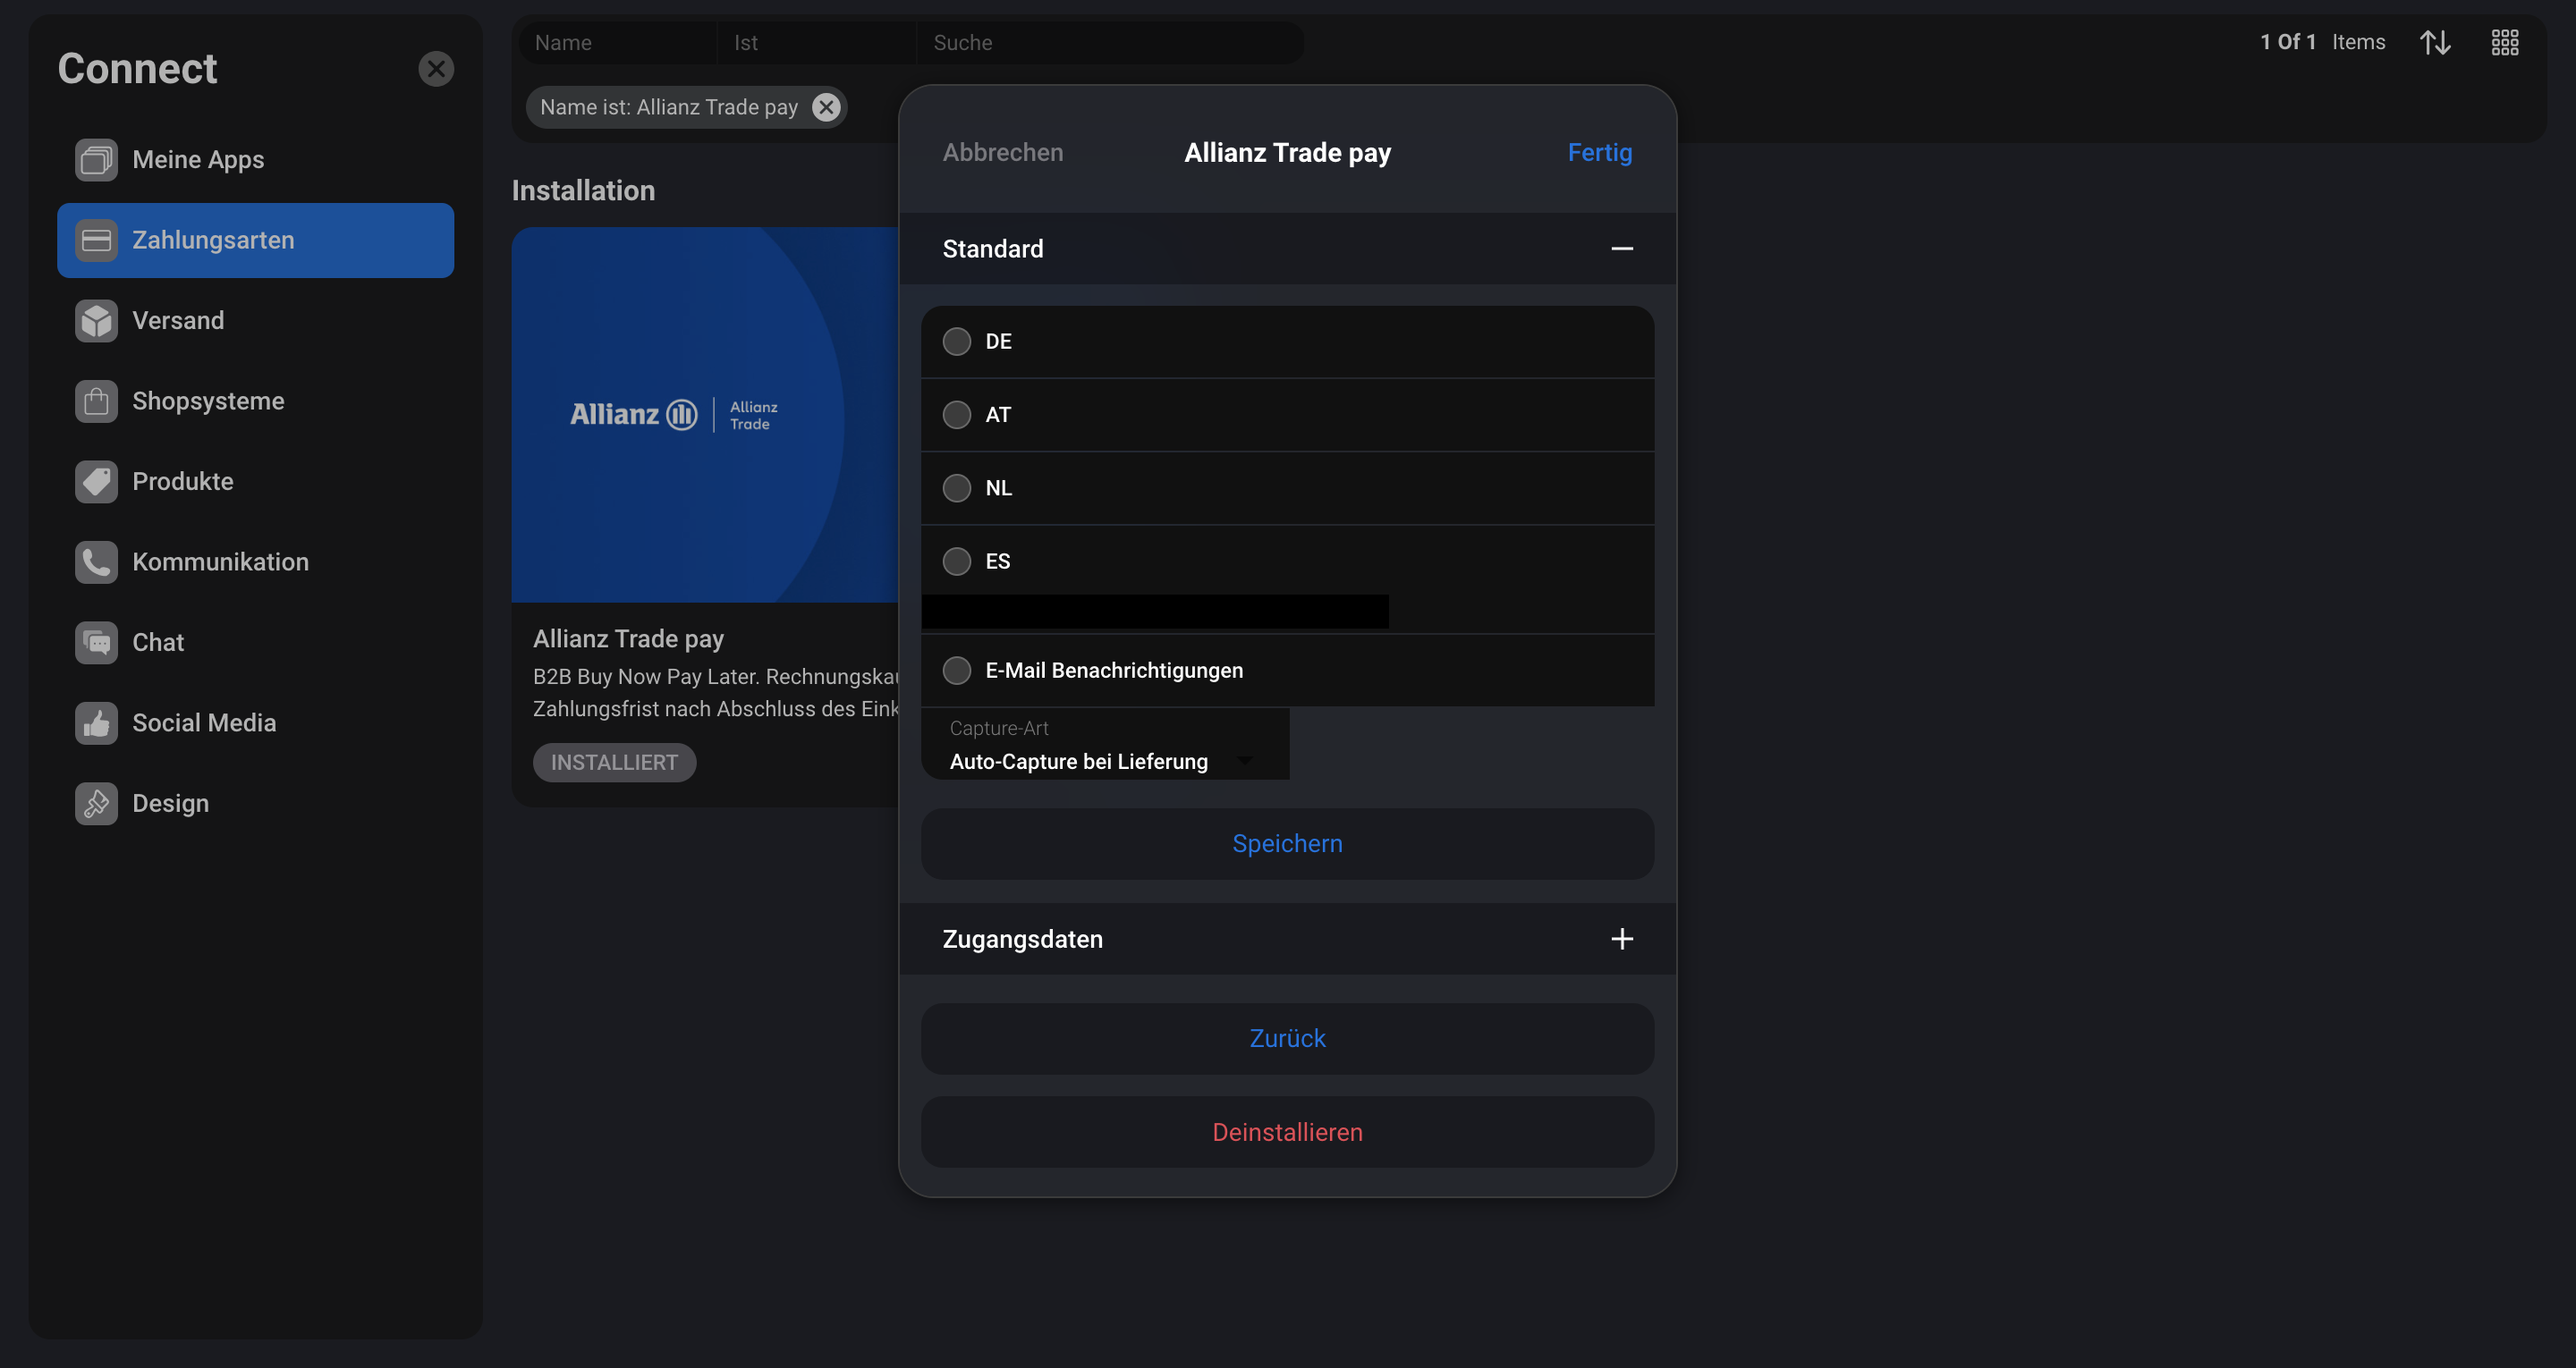Click the Design brush icon
This screenshot has width=2576, height=1368.
pos(96,804)
